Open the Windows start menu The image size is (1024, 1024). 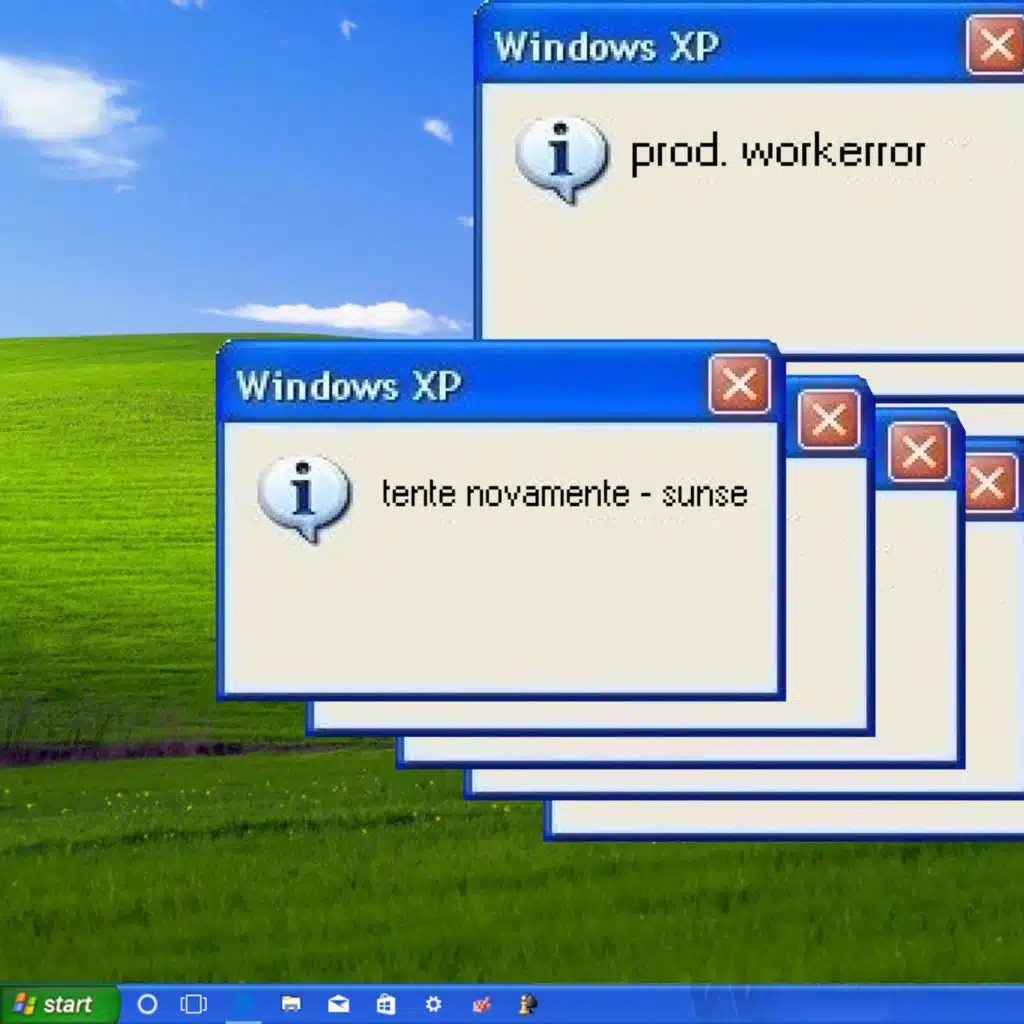pyautogui.click(x=59, y=1004)
